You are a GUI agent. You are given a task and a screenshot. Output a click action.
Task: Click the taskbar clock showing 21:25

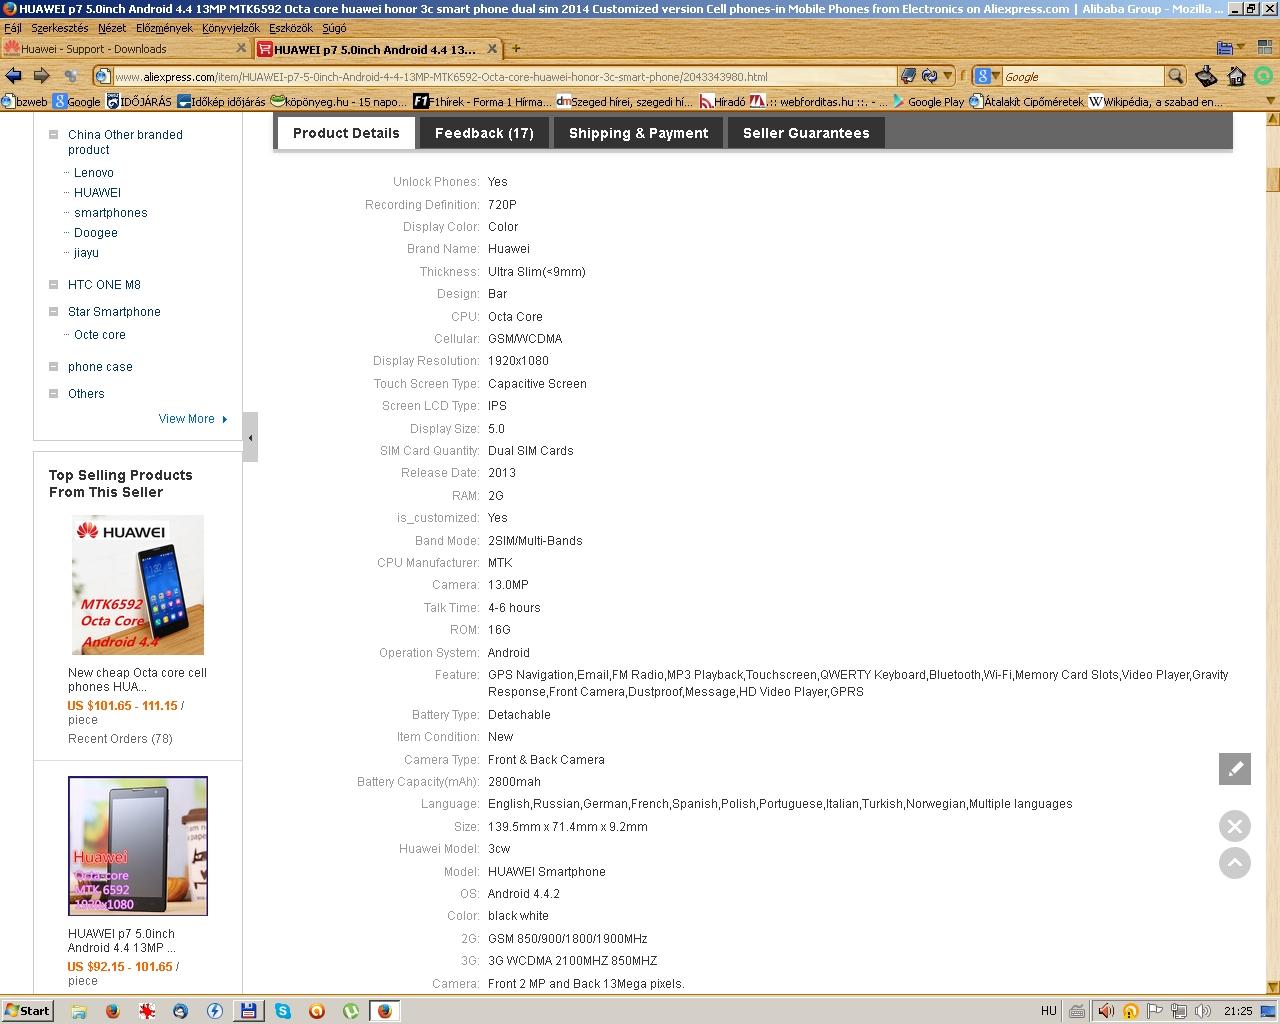1238,1011
